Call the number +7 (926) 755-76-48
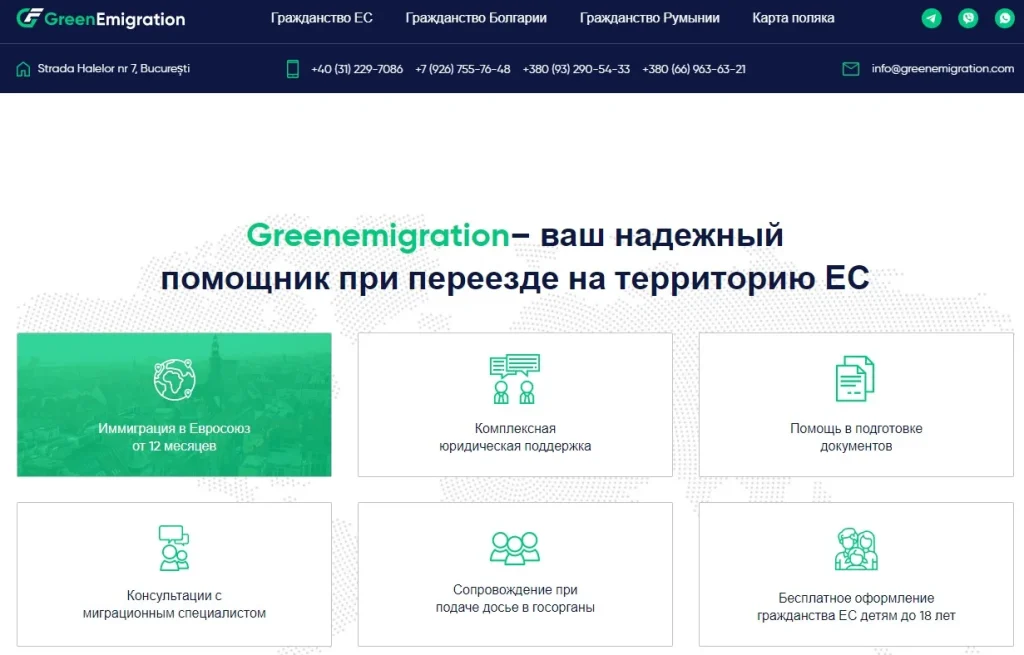The height and width of the screenshot is (655, 1024). click(462, 69)
